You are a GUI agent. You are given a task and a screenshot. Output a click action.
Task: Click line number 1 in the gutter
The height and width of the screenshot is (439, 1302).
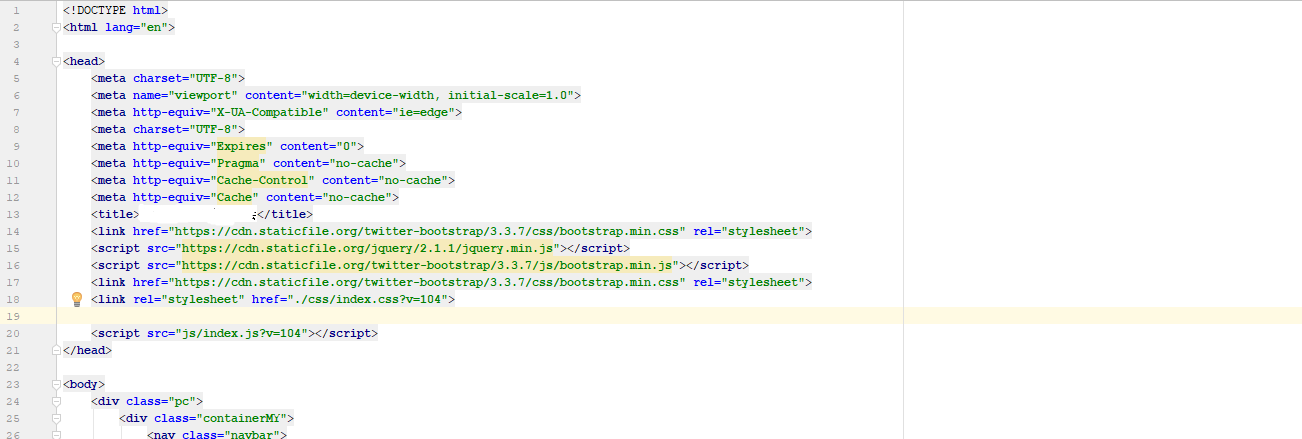click(x=16, y=10)
